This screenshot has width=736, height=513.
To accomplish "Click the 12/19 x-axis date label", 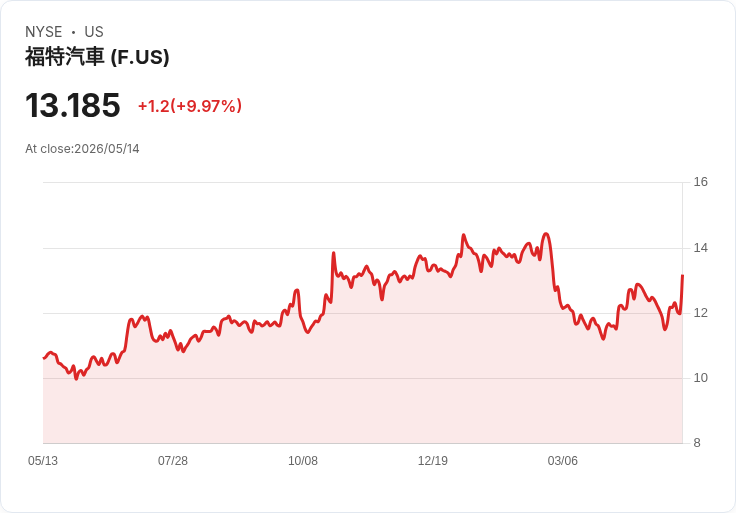I will coord(433,461).
